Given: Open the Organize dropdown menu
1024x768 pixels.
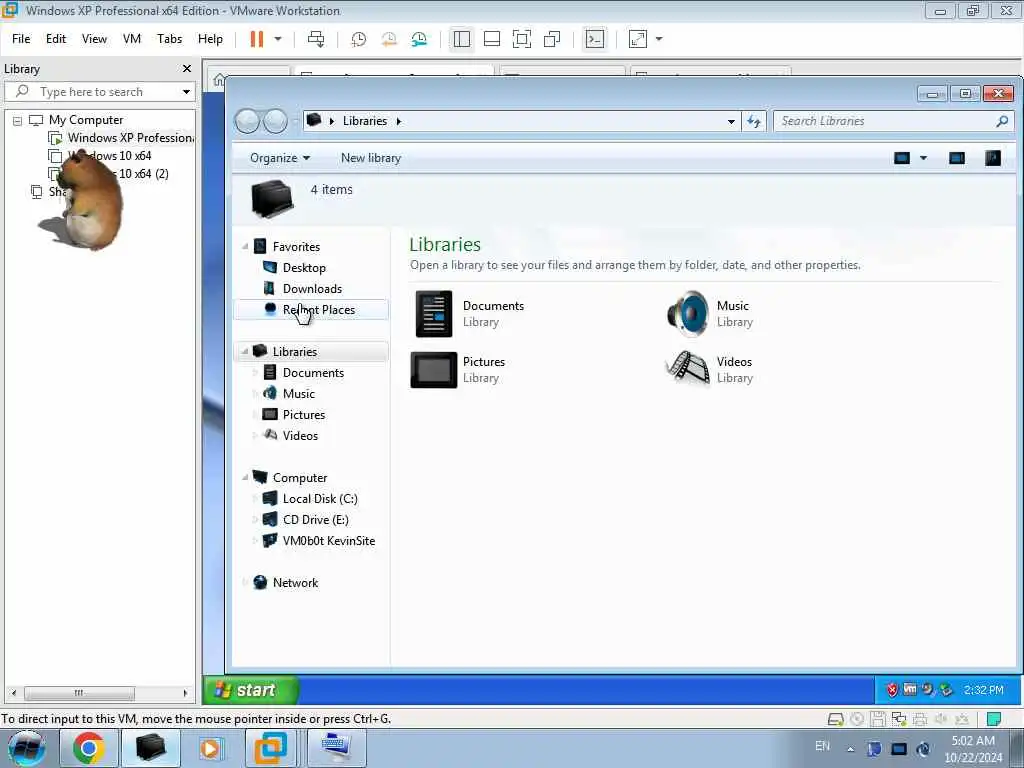Looking at the screenshot, I should [x=280, y=158].
